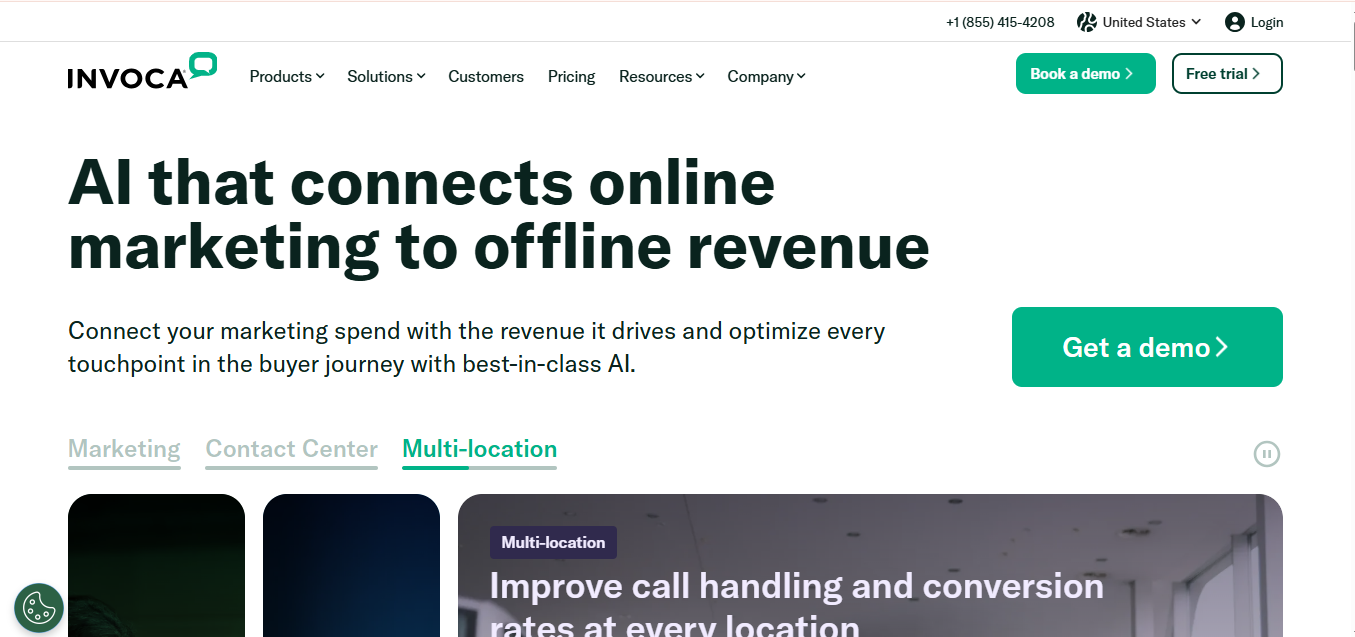Switch to Marketing tab
The width and height of the screenshot is (1355, 637).
(124, 449)
